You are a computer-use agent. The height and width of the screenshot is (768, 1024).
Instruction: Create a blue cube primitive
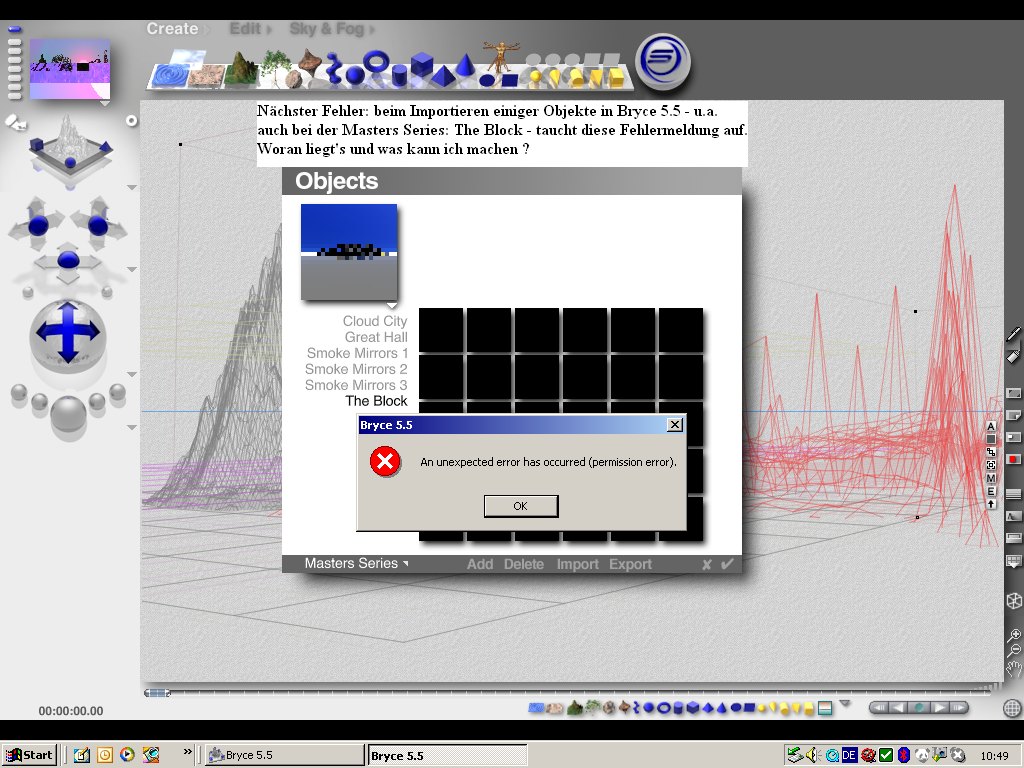[x=422, y=64]
